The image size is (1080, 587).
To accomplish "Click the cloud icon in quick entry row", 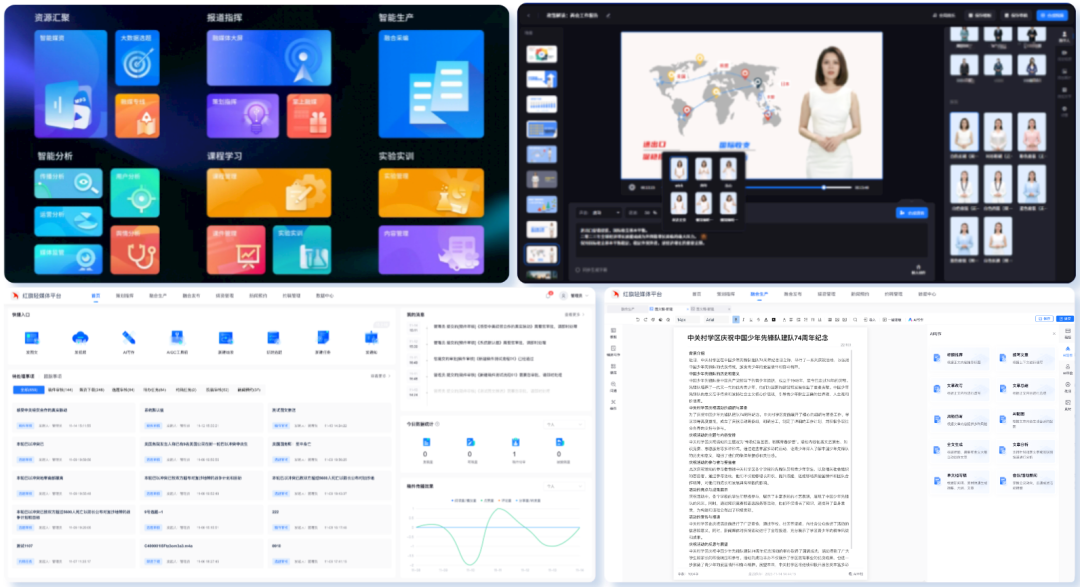I will 80,339.
